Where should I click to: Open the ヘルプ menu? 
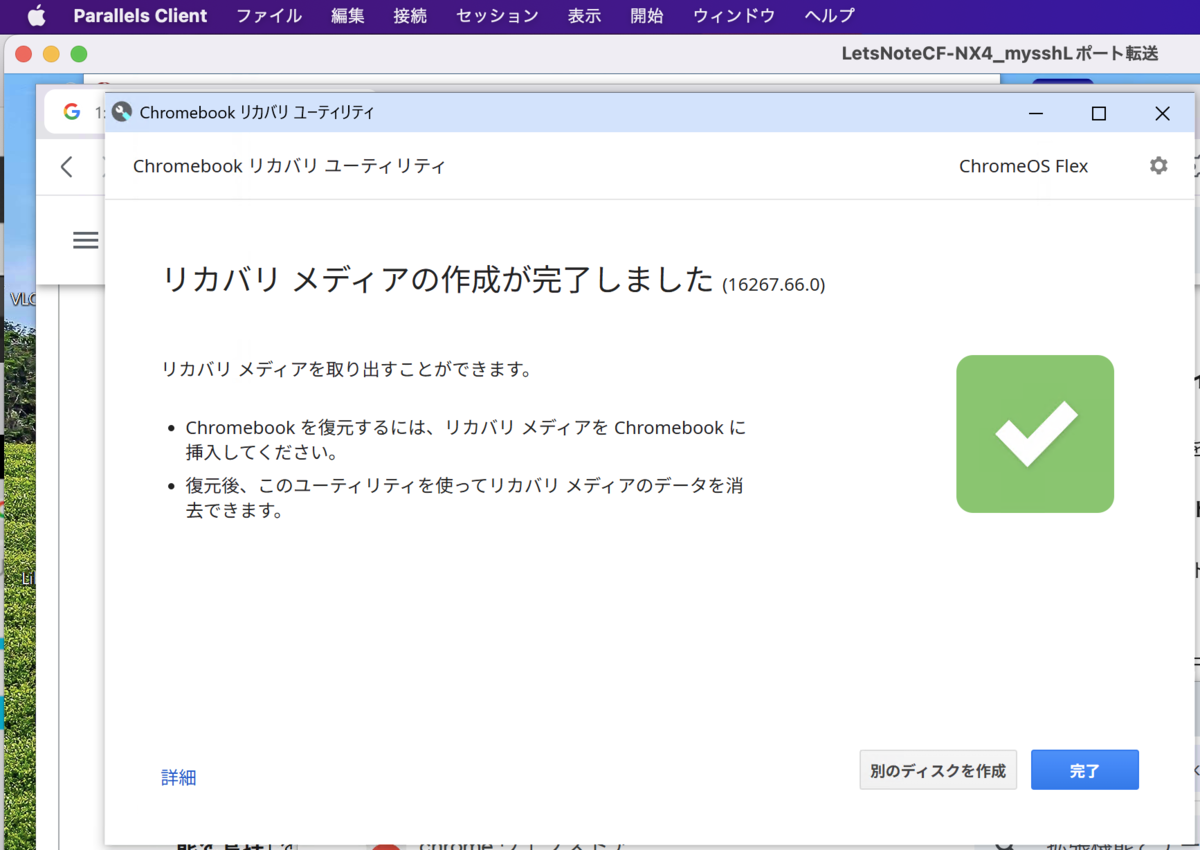coord(829,16)
